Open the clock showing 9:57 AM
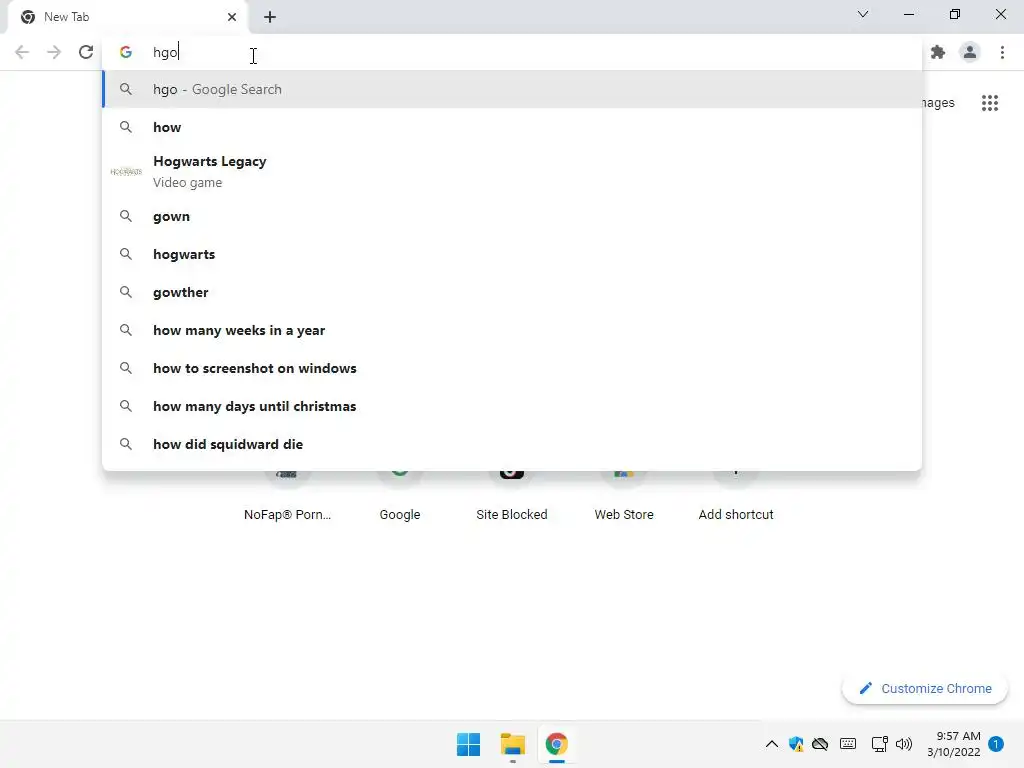The height and width of the screenshot is (768, 1024). tap(954, 744)
